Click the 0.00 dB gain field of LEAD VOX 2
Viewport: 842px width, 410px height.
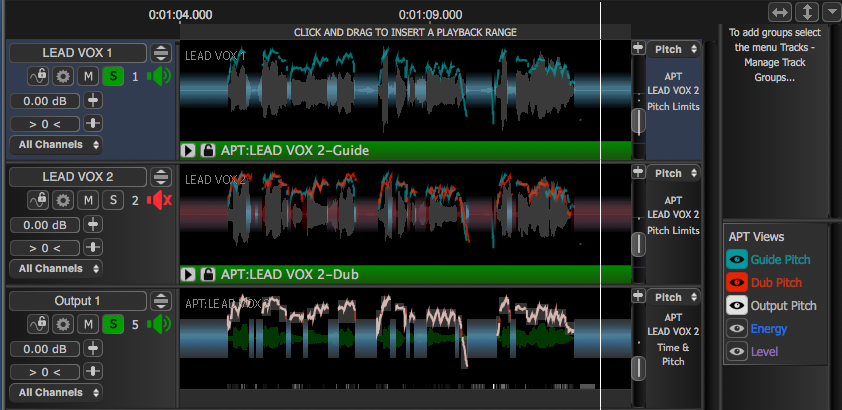[x=45, y=225]
